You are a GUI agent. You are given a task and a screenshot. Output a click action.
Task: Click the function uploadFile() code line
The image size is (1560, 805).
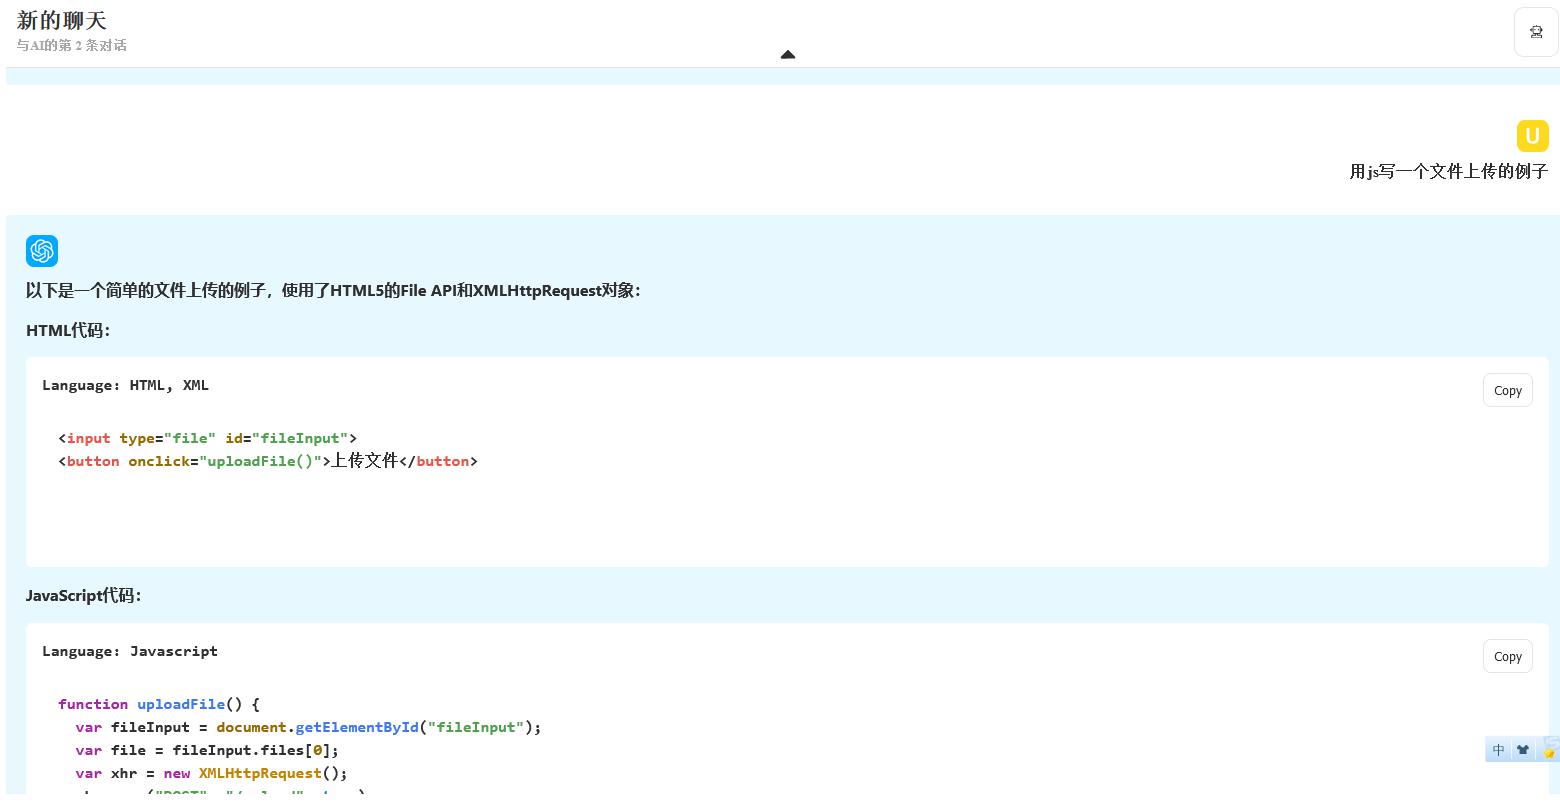click(158, 704)
